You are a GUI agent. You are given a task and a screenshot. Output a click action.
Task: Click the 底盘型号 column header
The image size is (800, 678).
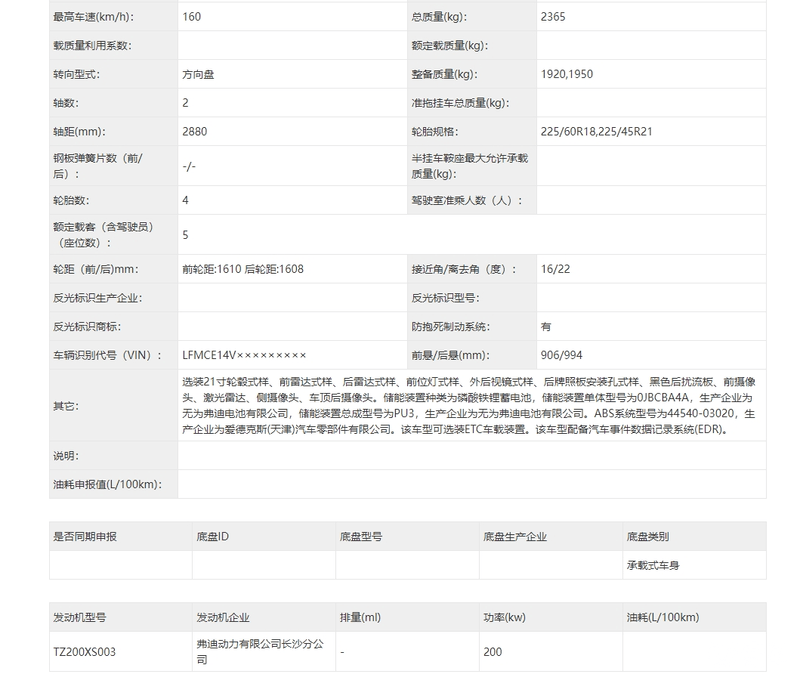361,537
